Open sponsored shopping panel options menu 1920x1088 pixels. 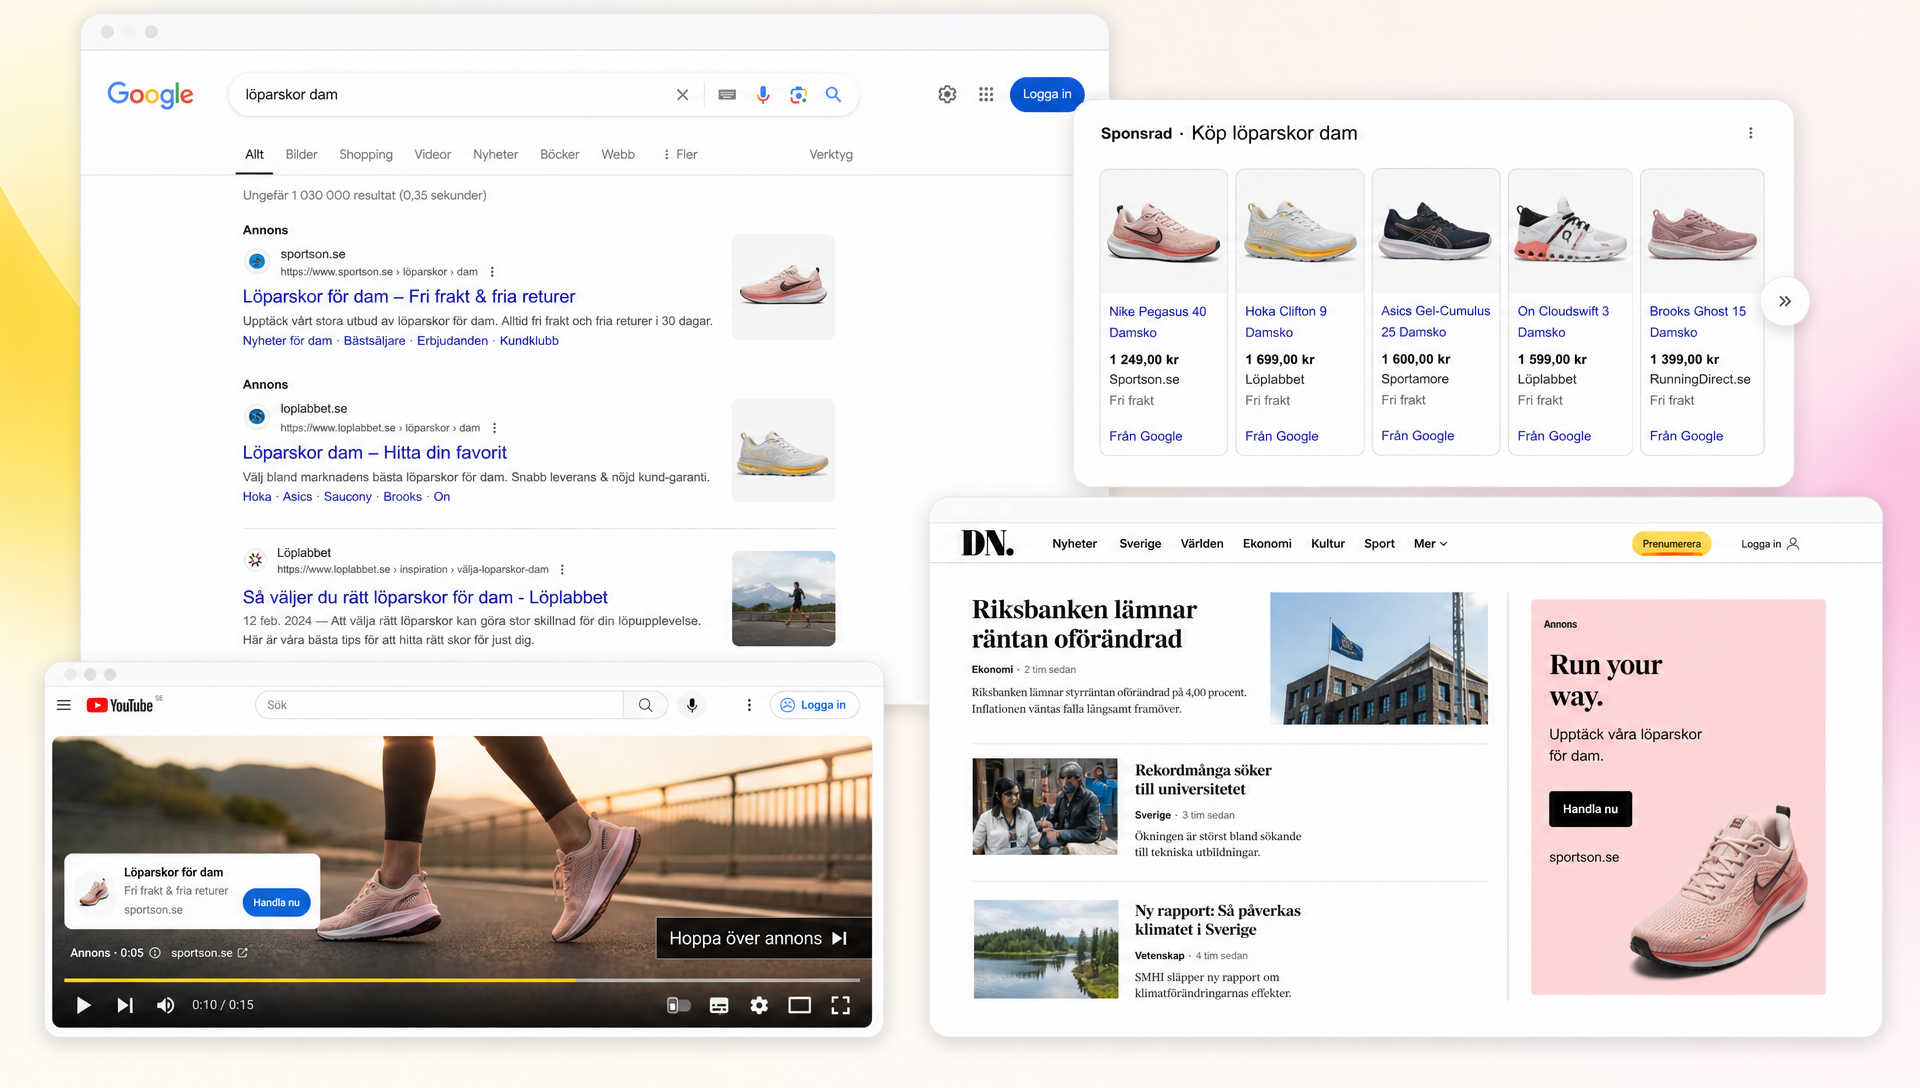click(1750, 133)
